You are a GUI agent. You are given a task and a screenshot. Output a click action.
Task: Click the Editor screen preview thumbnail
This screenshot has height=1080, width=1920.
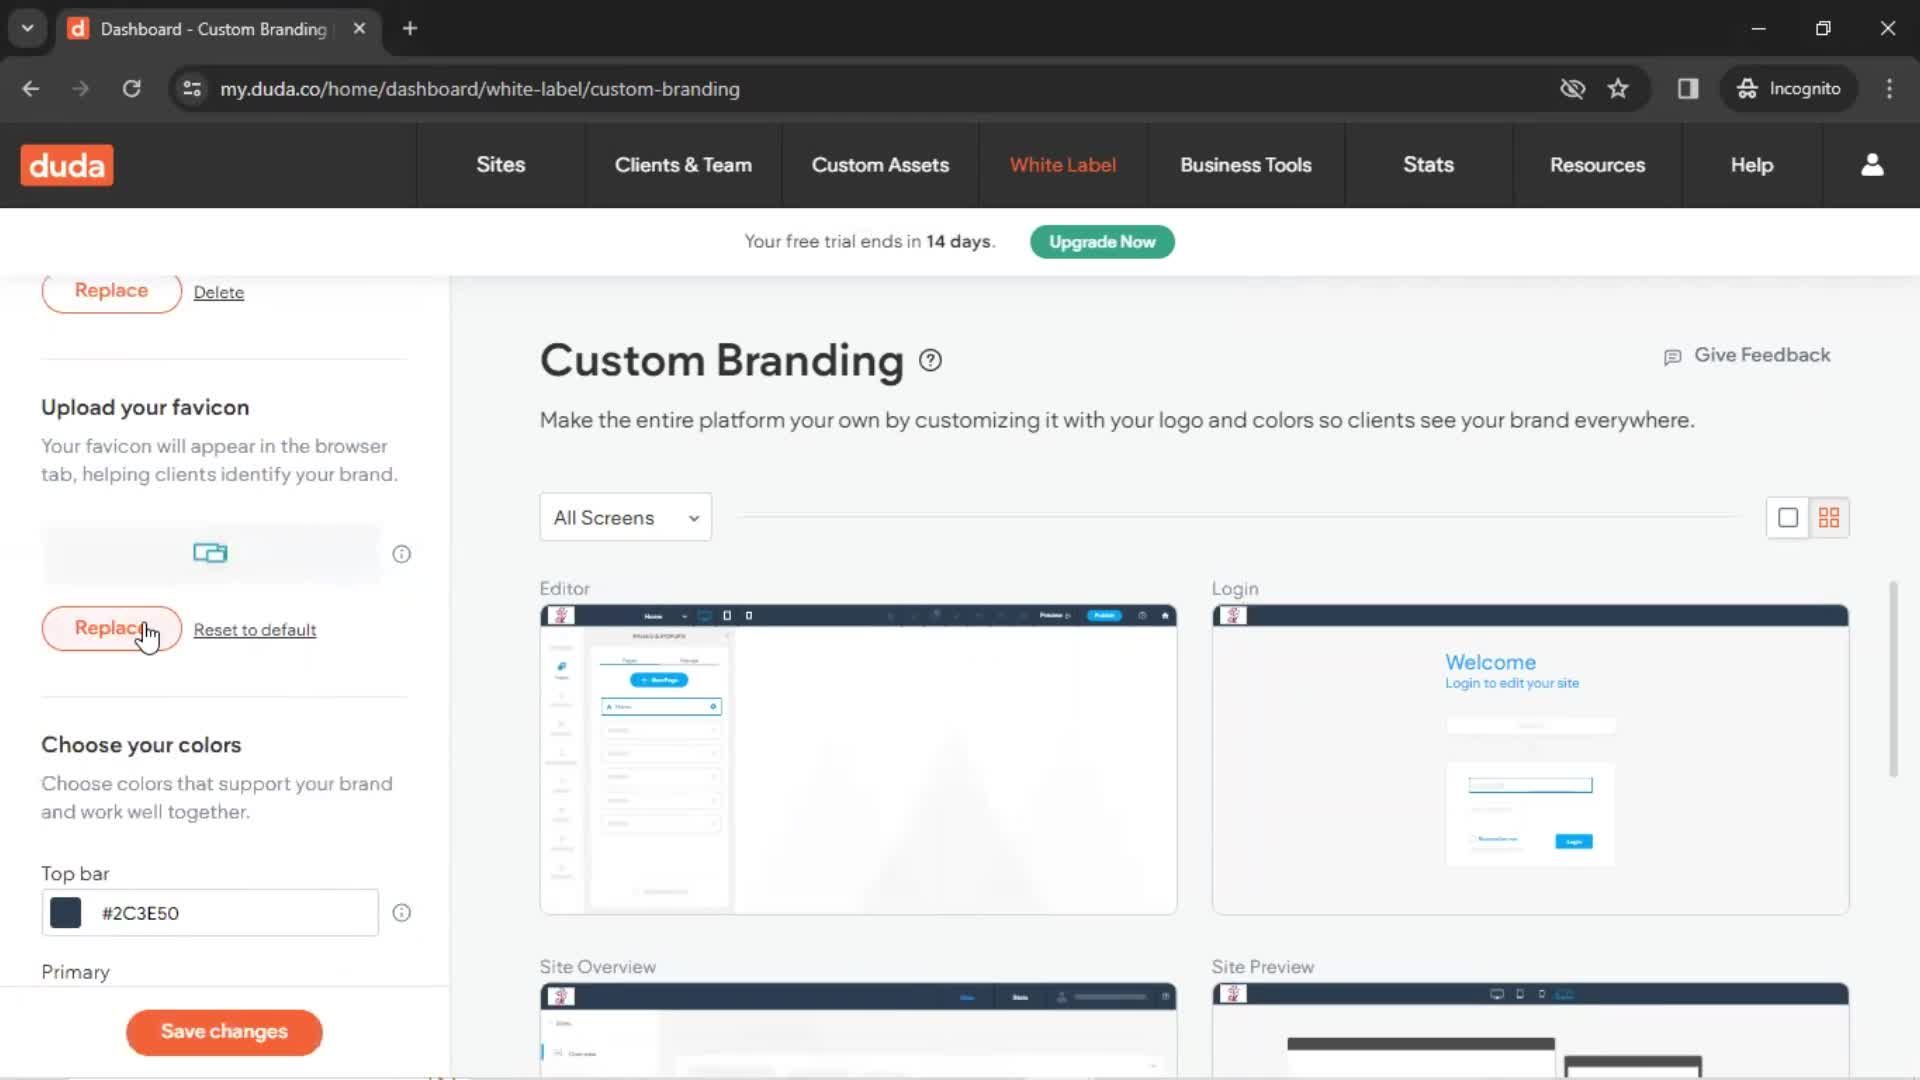click(858, 759)
